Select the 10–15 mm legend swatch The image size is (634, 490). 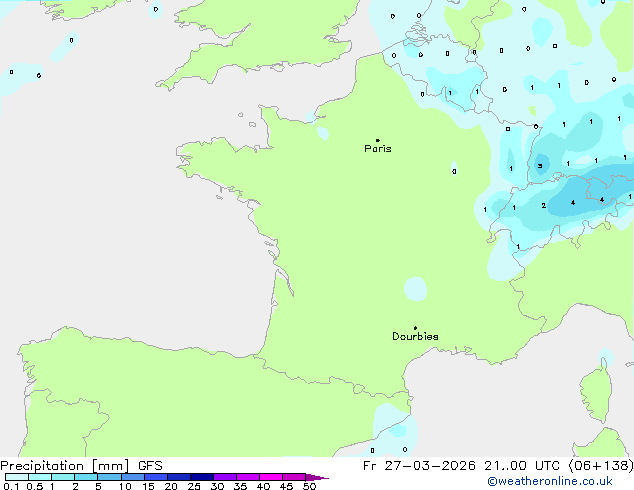(133, 477)
